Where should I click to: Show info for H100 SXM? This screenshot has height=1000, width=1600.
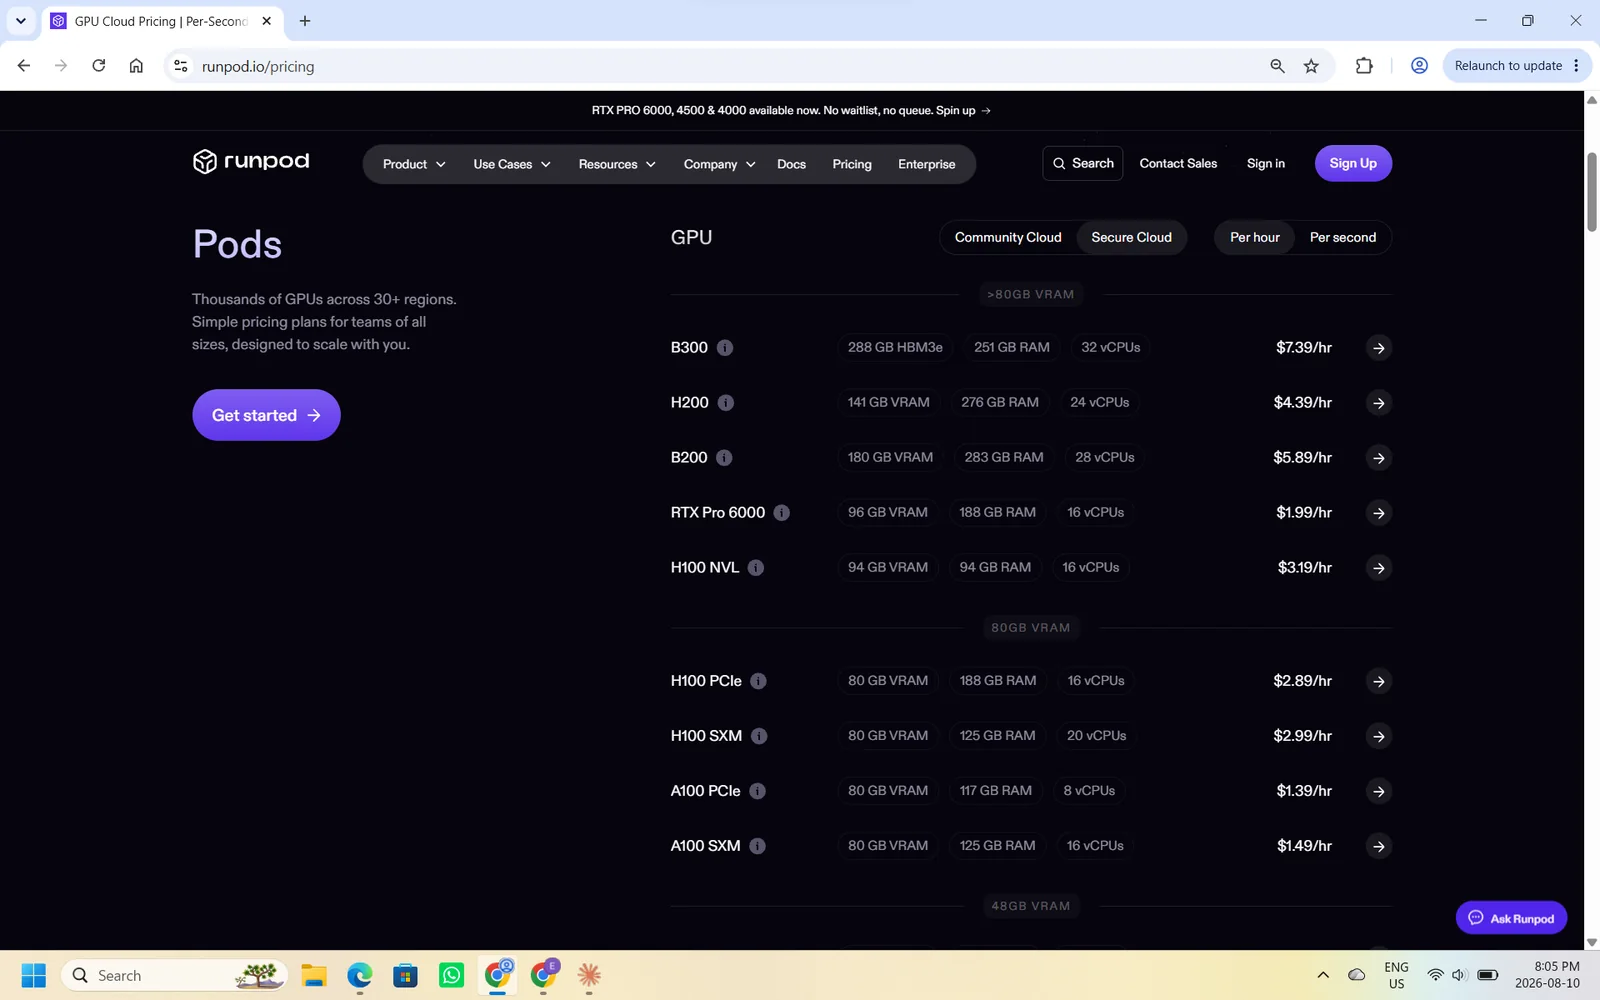pyautogui.click(x=759, y=736)
